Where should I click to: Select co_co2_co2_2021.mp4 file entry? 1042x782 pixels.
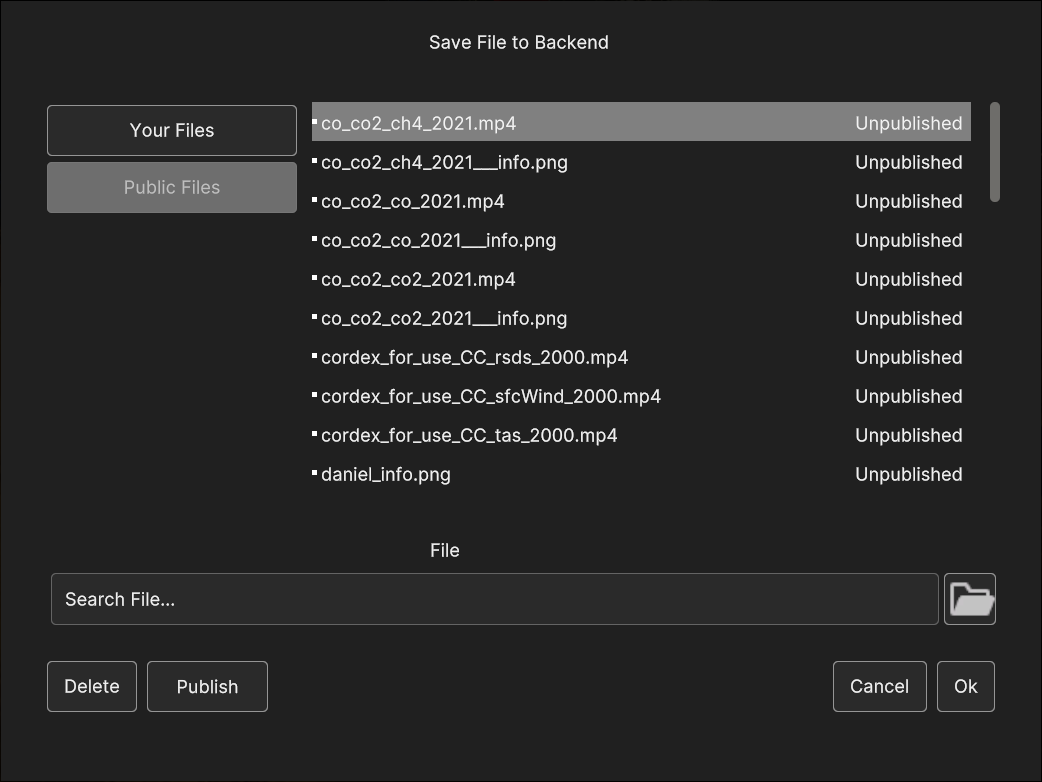click(x=641, y=279)
